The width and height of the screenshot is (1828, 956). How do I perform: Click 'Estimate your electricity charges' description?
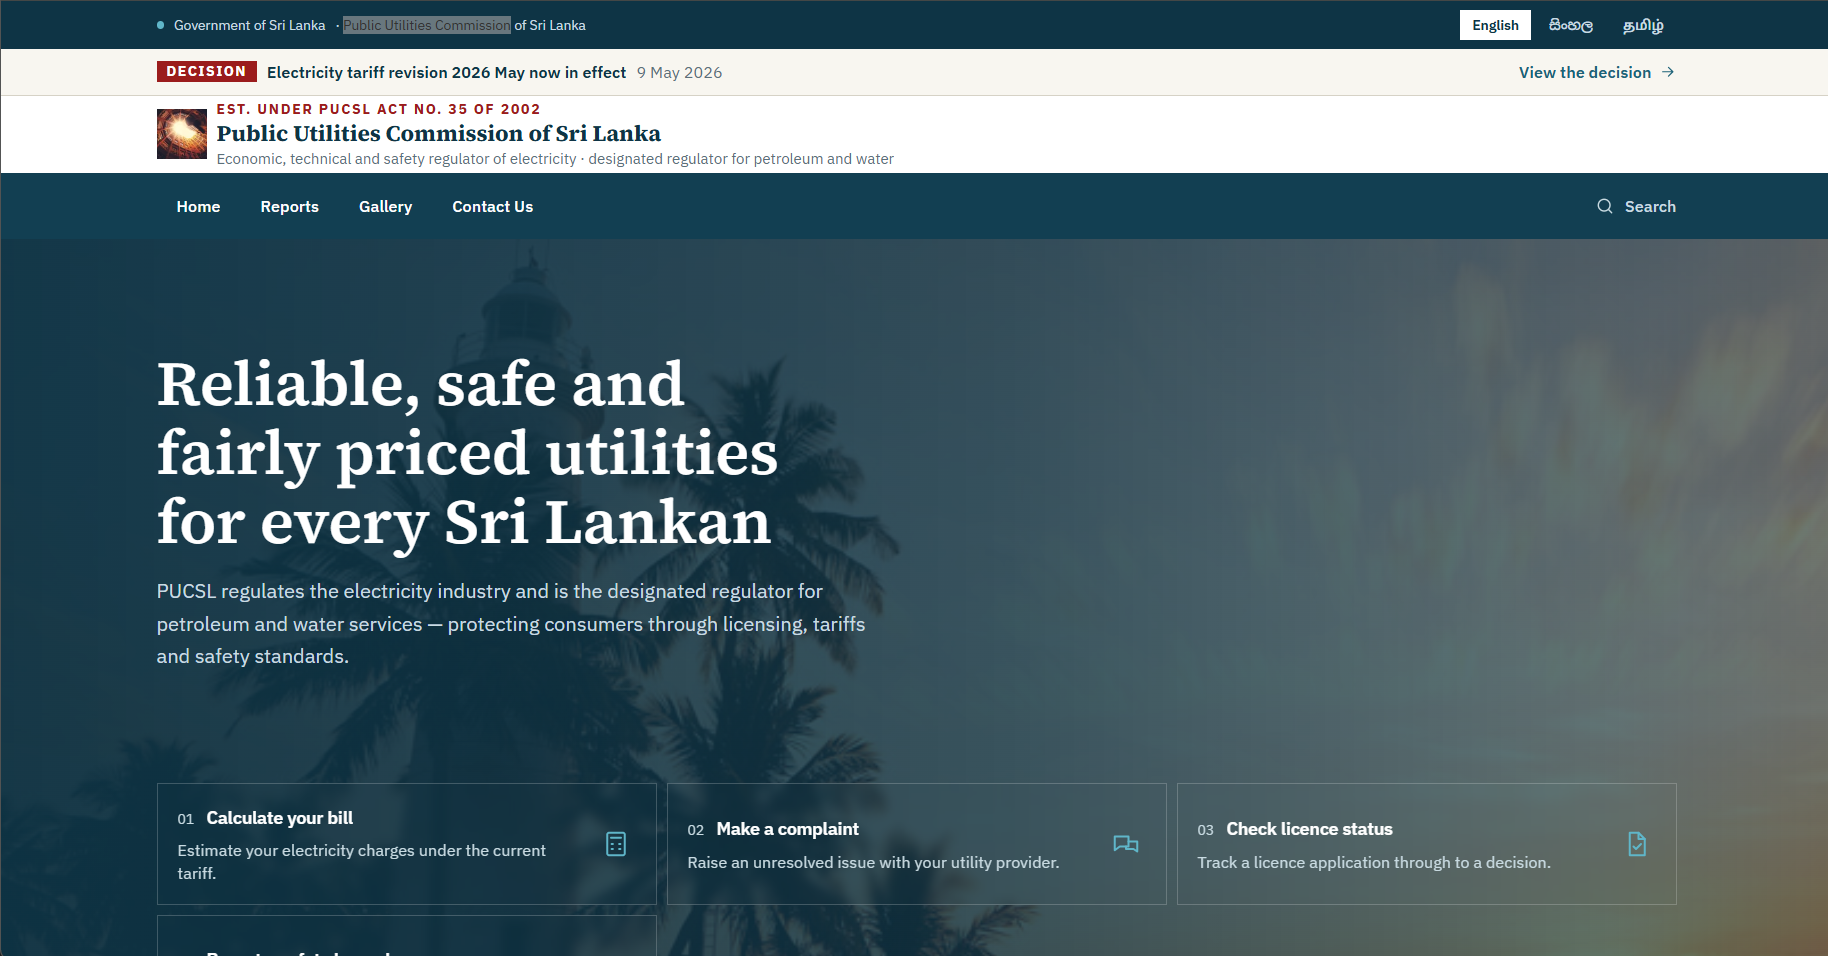[361, 861]
